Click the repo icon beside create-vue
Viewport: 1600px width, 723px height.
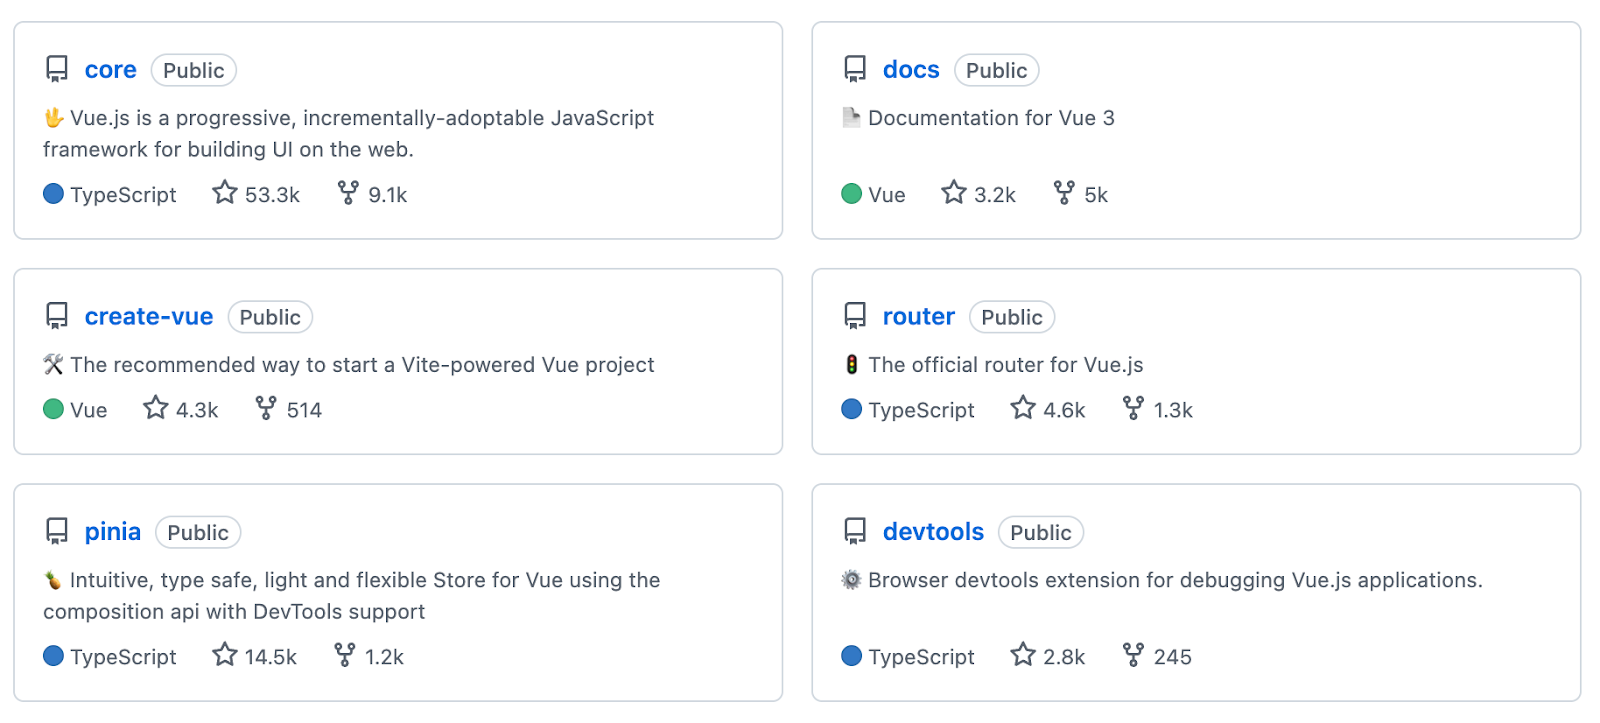tap(57, 316)
